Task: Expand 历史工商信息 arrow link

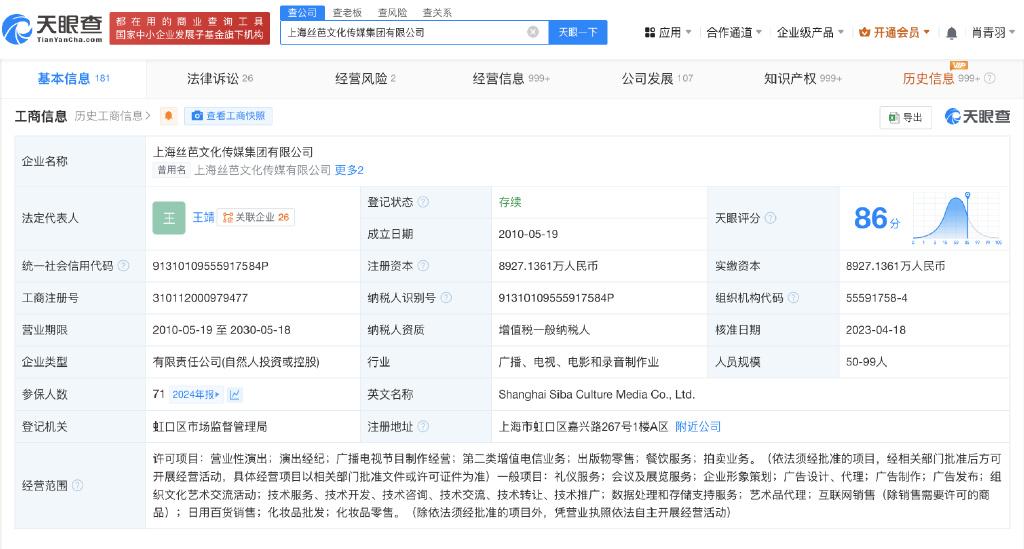Action: pos(112,116)
